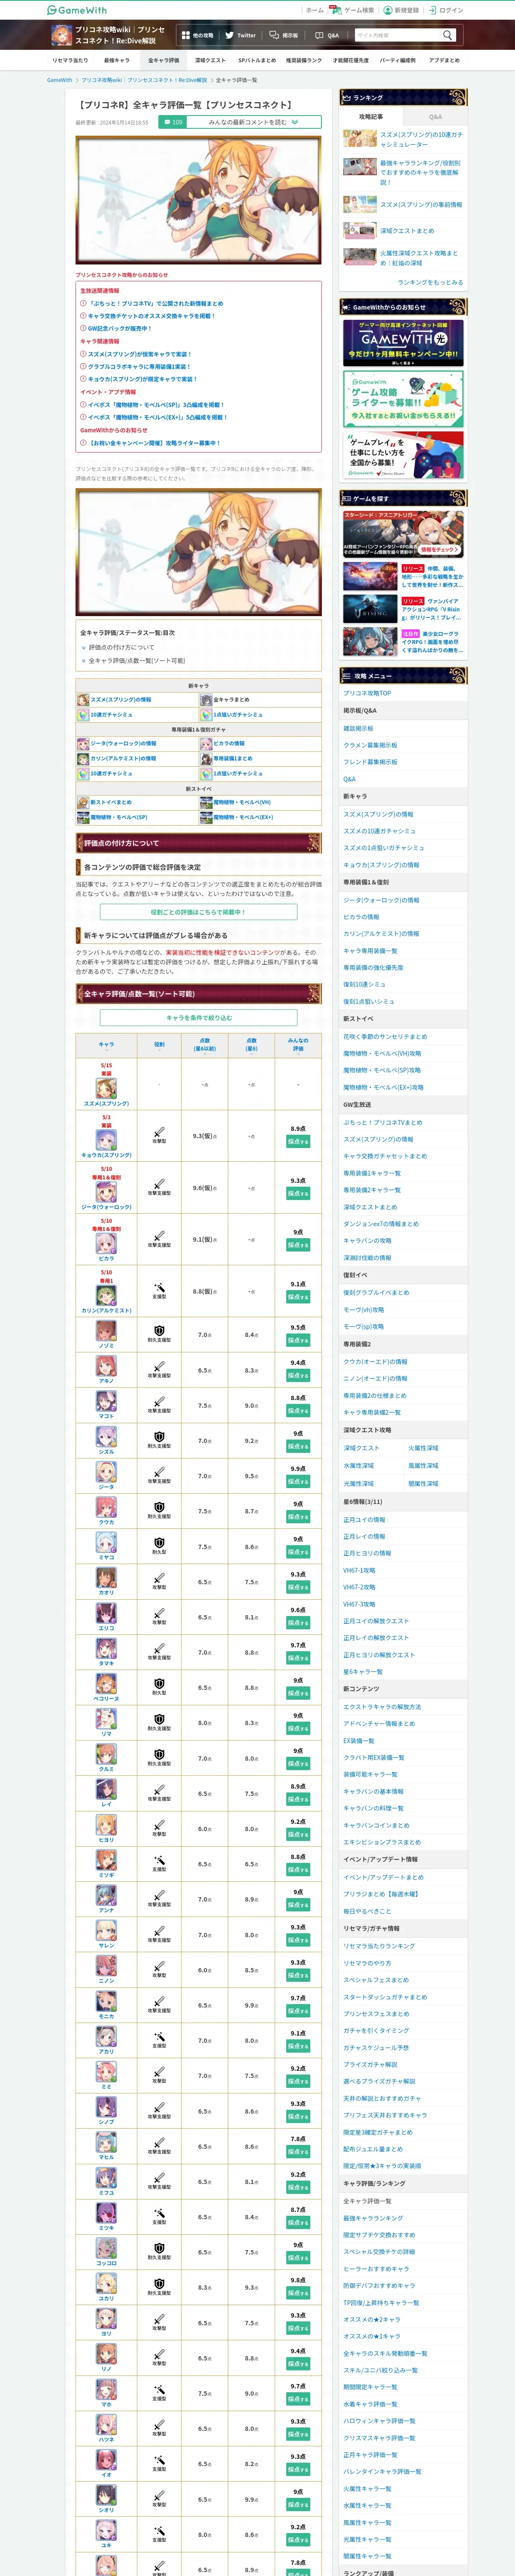Click the GameWith logo in the header

pyautogui.click(x=77, y=10)
